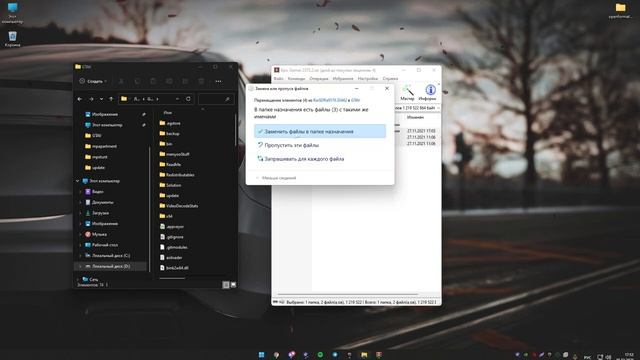Screen dimensions: 640x360
Task: Click the Delete trash icon in Explorer toolbar
Action: [201, 81]
